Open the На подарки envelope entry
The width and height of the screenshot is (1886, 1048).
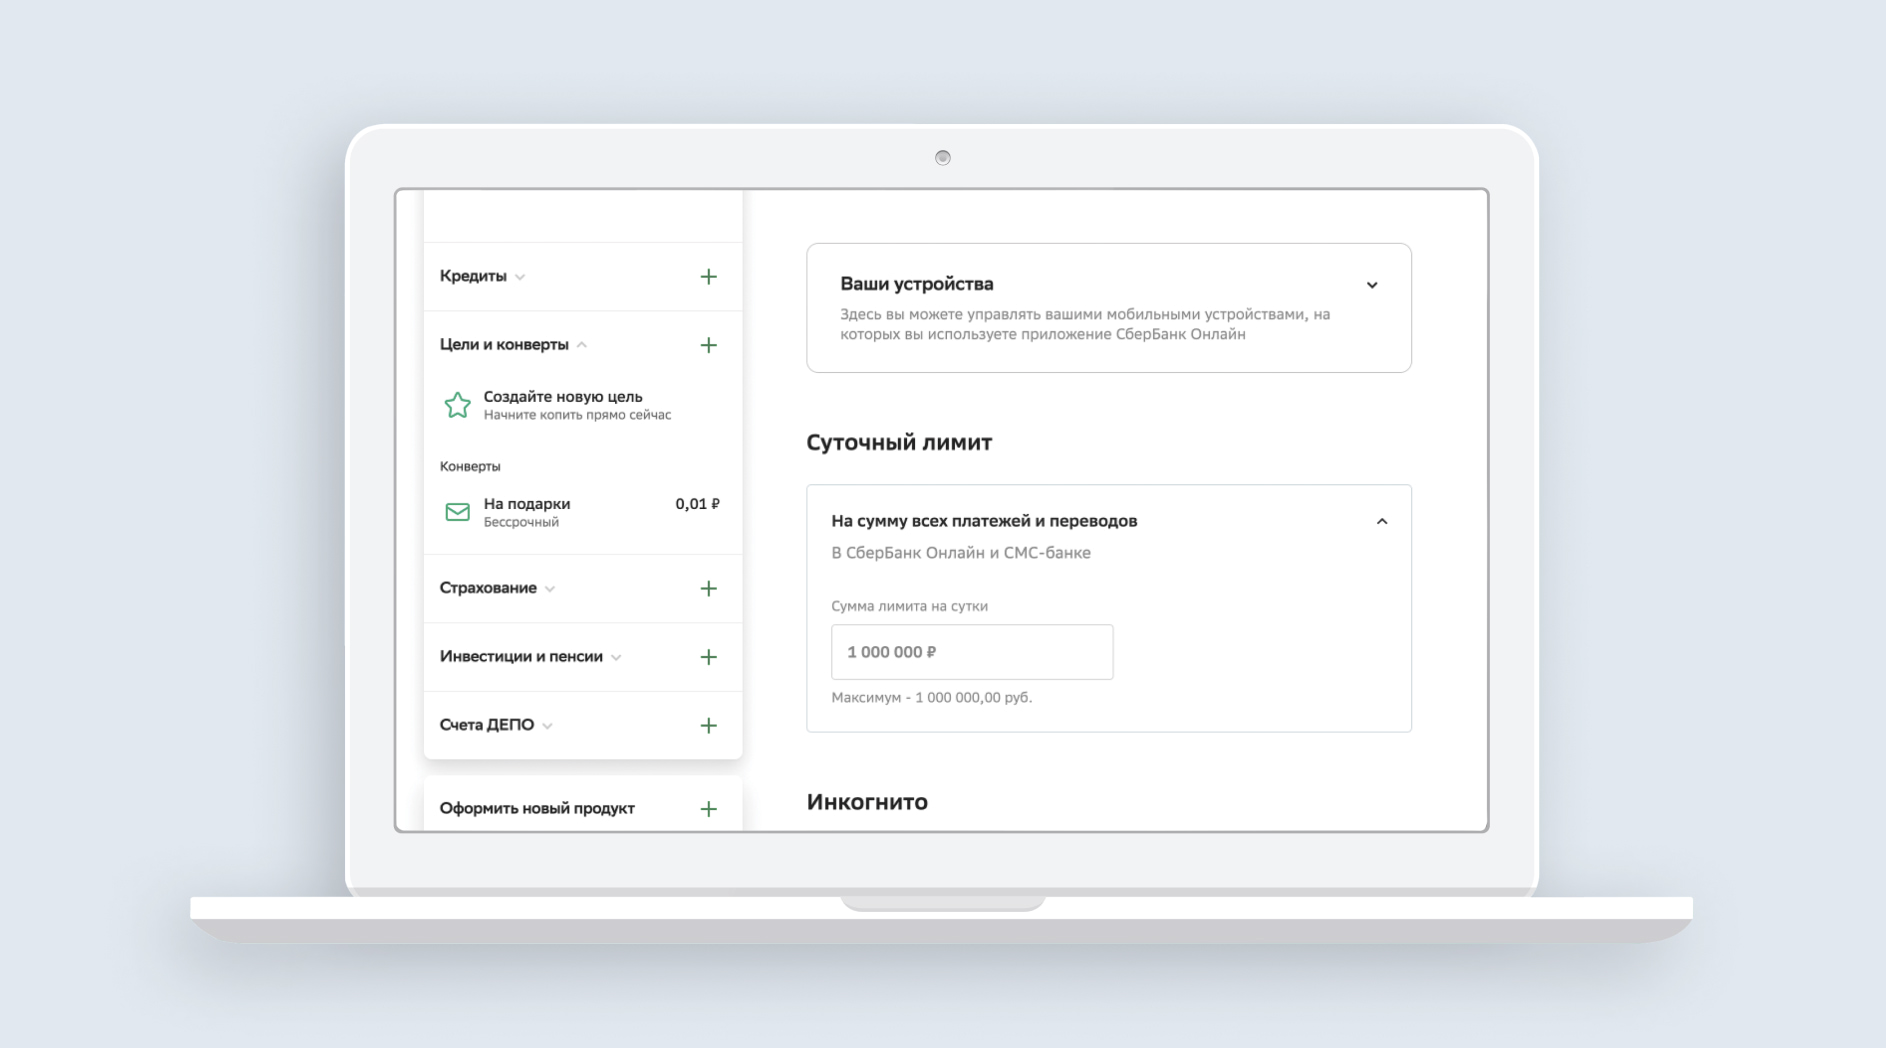coord(527,504)
